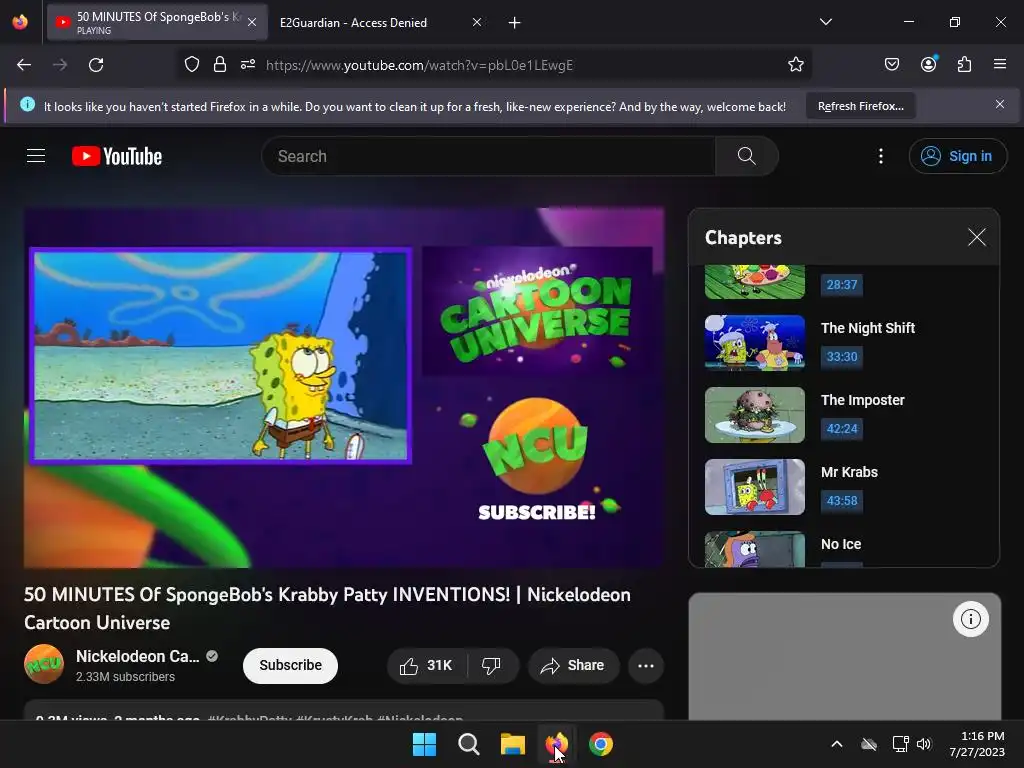
Task: Select the SpongeBob YouTube tab
Action: coord(157,22)
